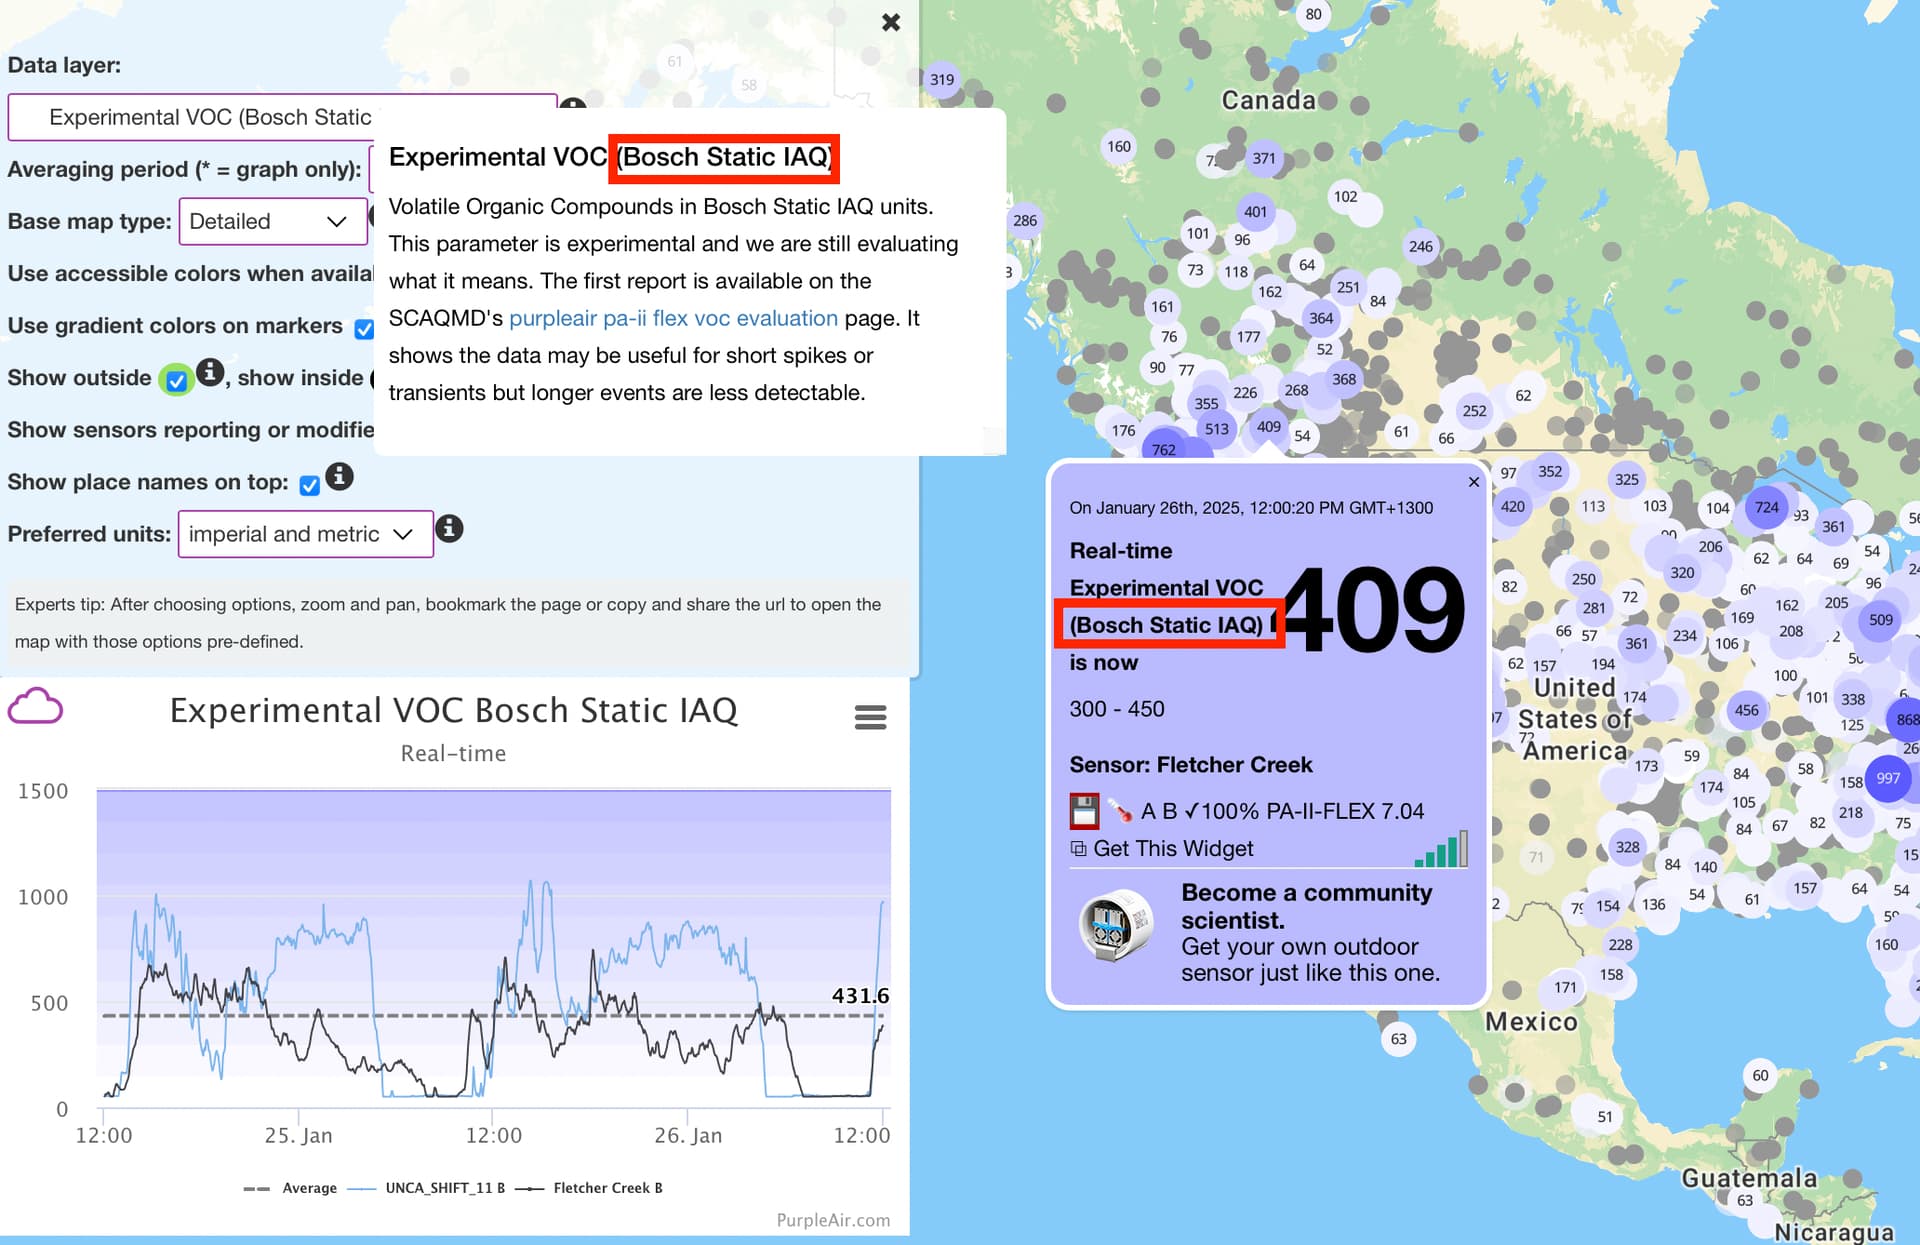Click the Get This Widget link

pyautogui.click(x=1172, y=849)
